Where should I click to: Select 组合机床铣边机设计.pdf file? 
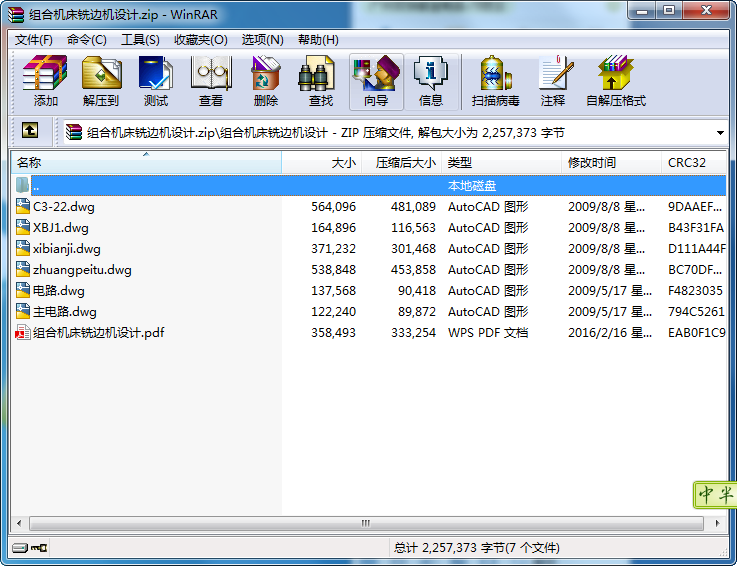[x=98, y=333]
